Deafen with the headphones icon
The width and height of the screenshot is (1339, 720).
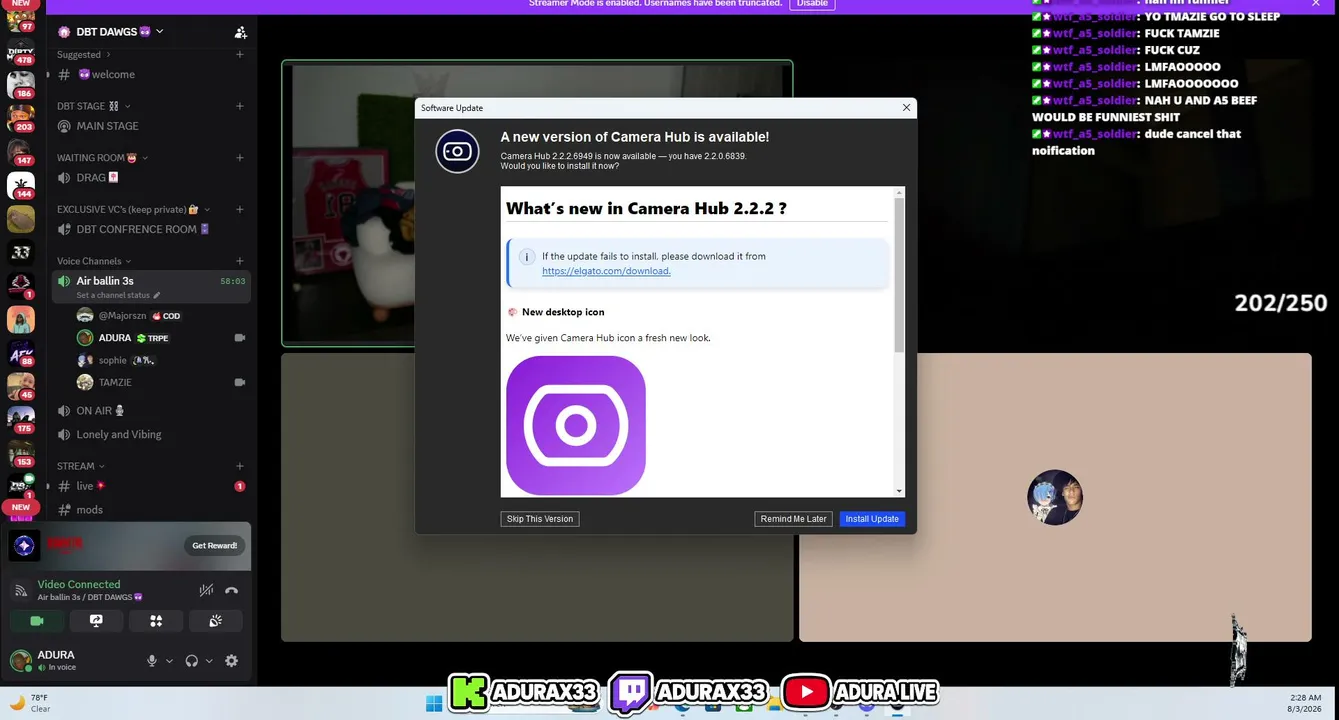tap(192, 661)
